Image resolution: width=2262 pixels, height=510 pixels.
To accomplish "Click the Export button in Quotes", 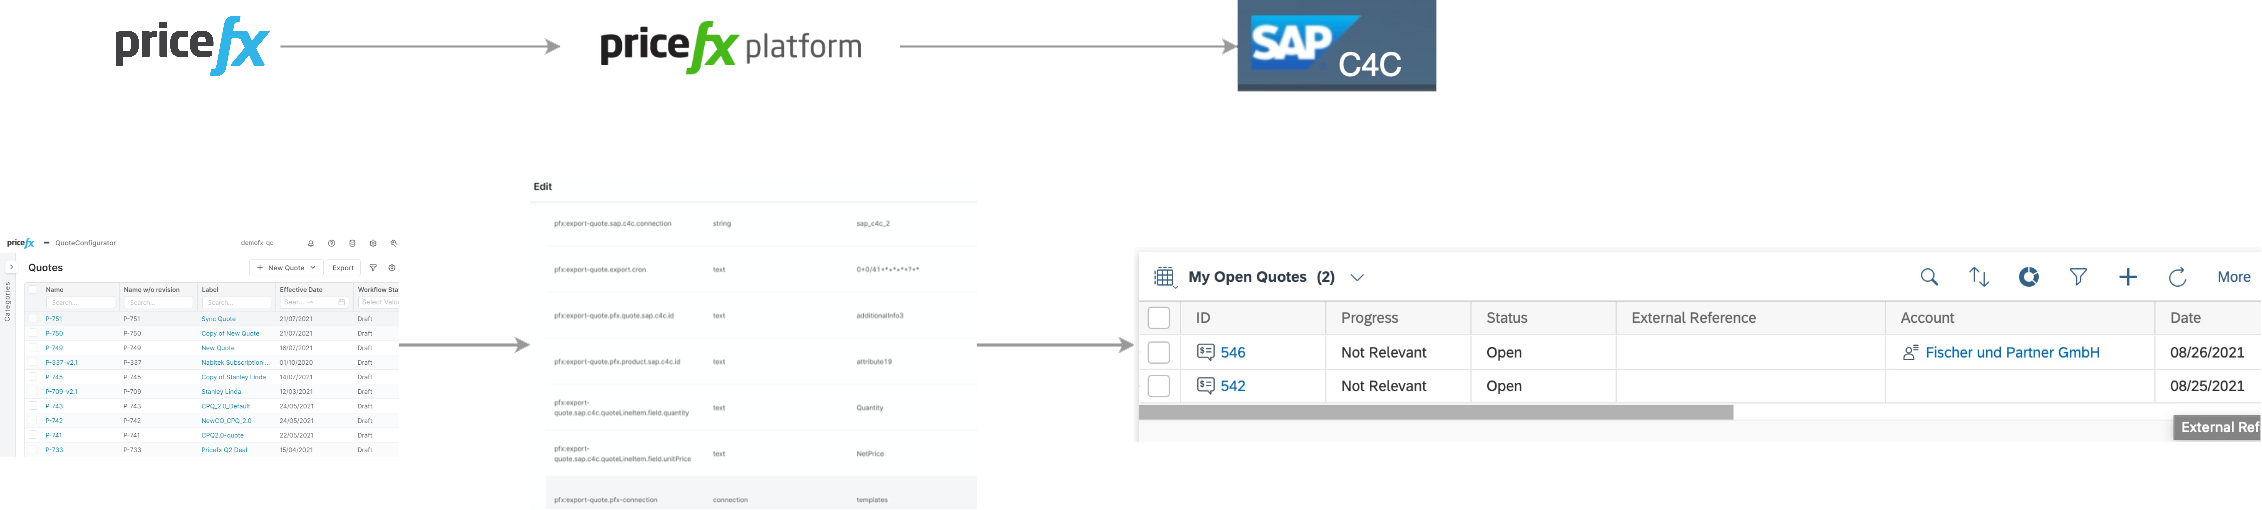I will (343, 267).
